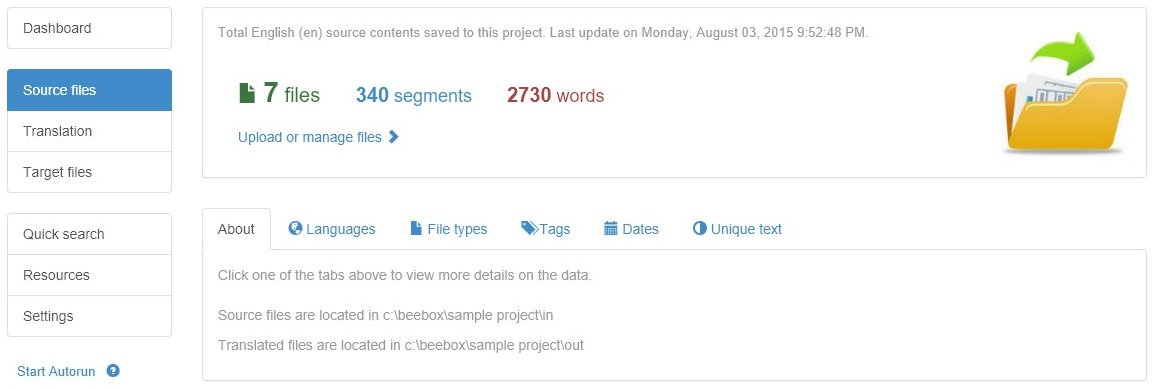This screenshot has height=389, width=1154.
Task: Click the help icon next to Start Autorun
Action: [113, 371]
